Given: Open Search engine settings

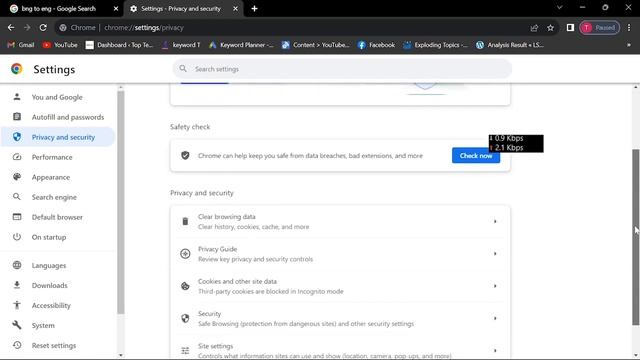Looking at the screenshot, I should point(57,197).
